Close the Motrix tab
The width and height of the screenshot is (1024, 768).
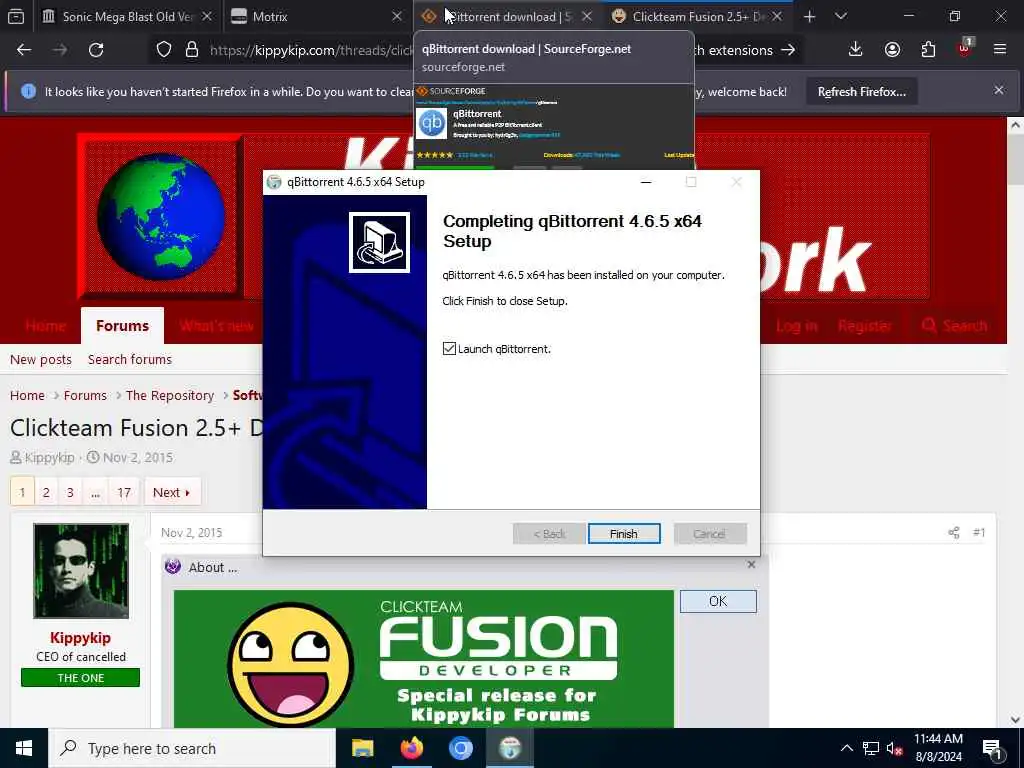(396, 16)
